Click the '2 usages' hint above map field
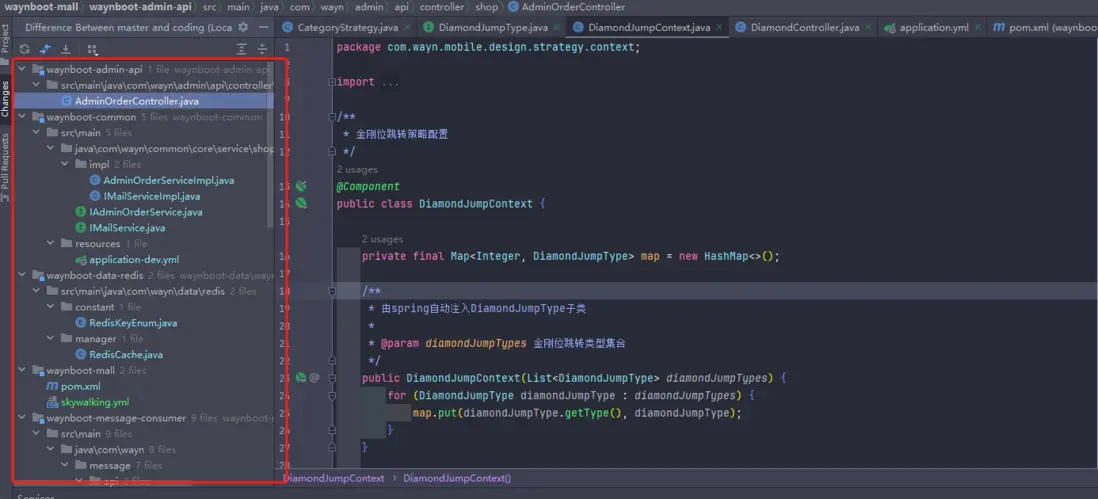The width and height of the screenshot is (1098, 499). click(382, 239)
